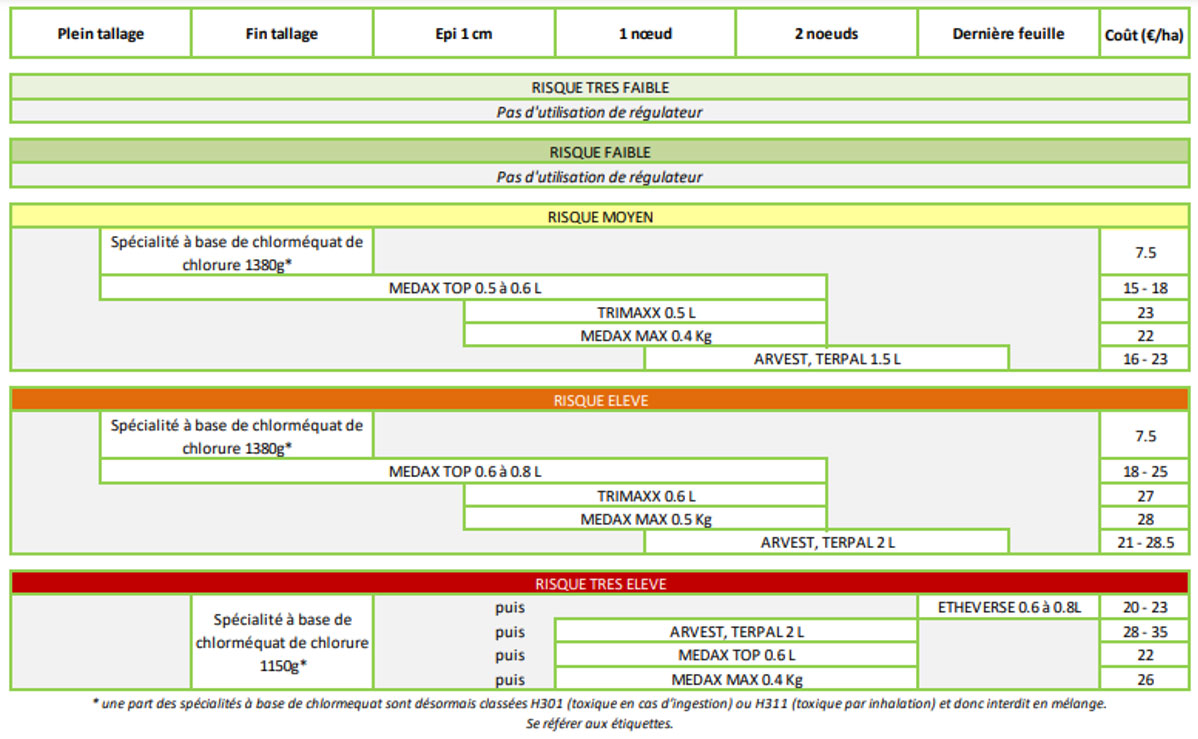
Task: Select the 'RISQUE FAIBLE' green banner
Action: coord(600,152)
